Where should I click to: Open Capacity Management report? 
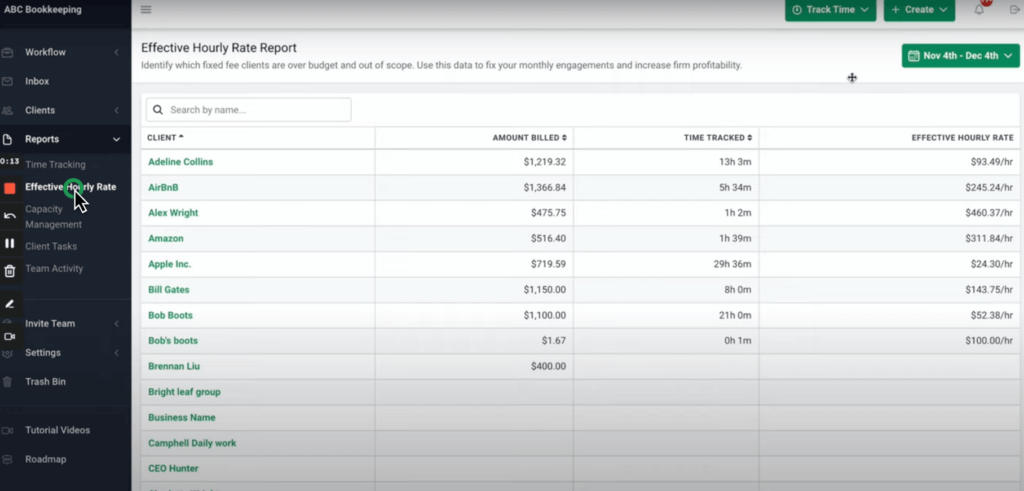click(54, 217)
